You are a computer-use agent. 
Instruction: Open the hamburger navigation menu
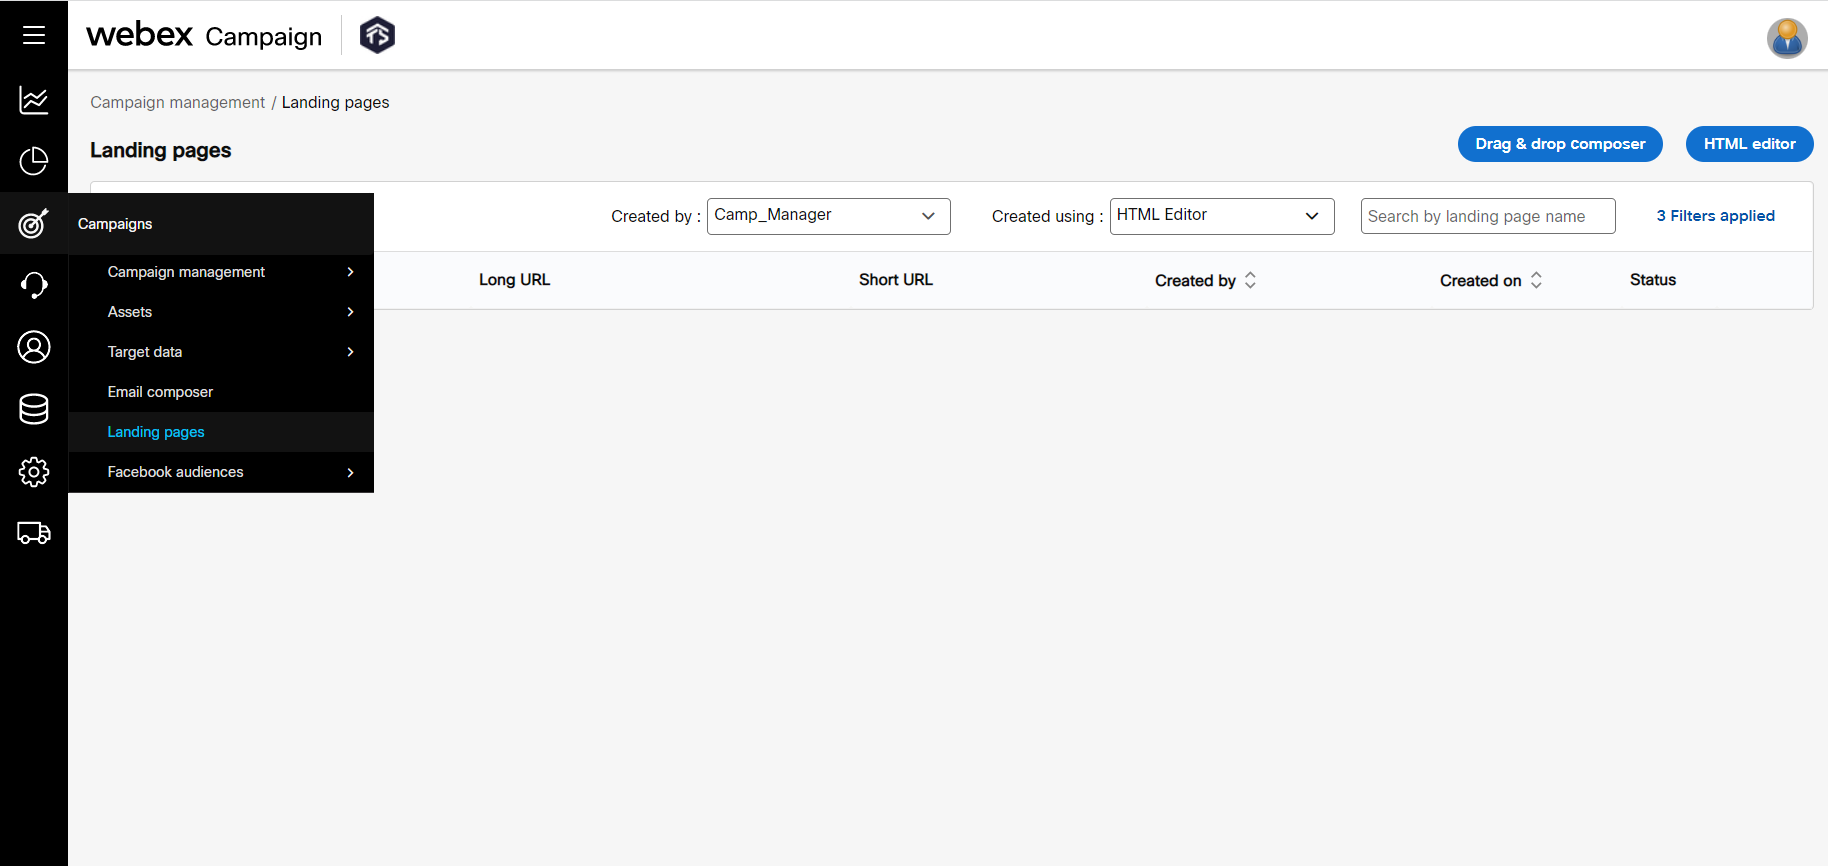coord(34,35)
